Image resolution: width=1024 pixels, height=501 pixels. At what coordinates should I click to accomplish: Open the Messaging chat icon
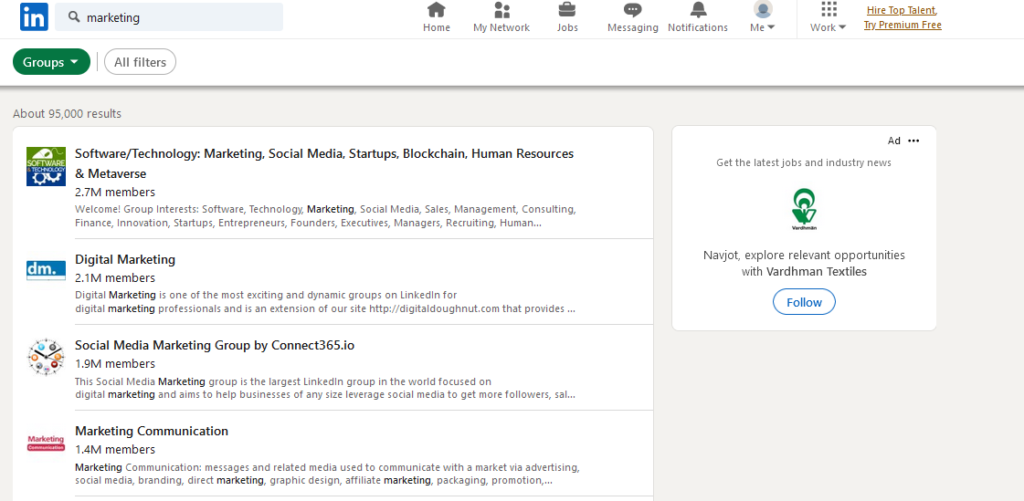click(x=632, y=10)
